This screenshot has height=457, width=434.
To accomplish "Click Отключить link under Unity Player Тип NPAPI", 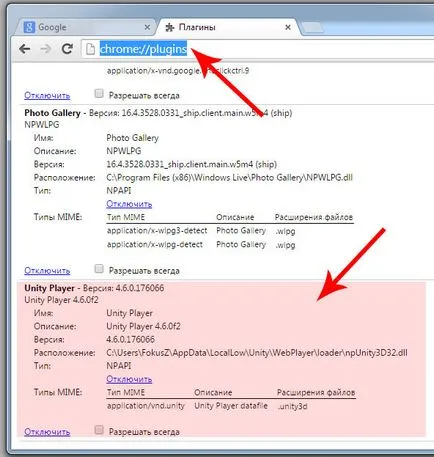I will (x=129, y=379).
